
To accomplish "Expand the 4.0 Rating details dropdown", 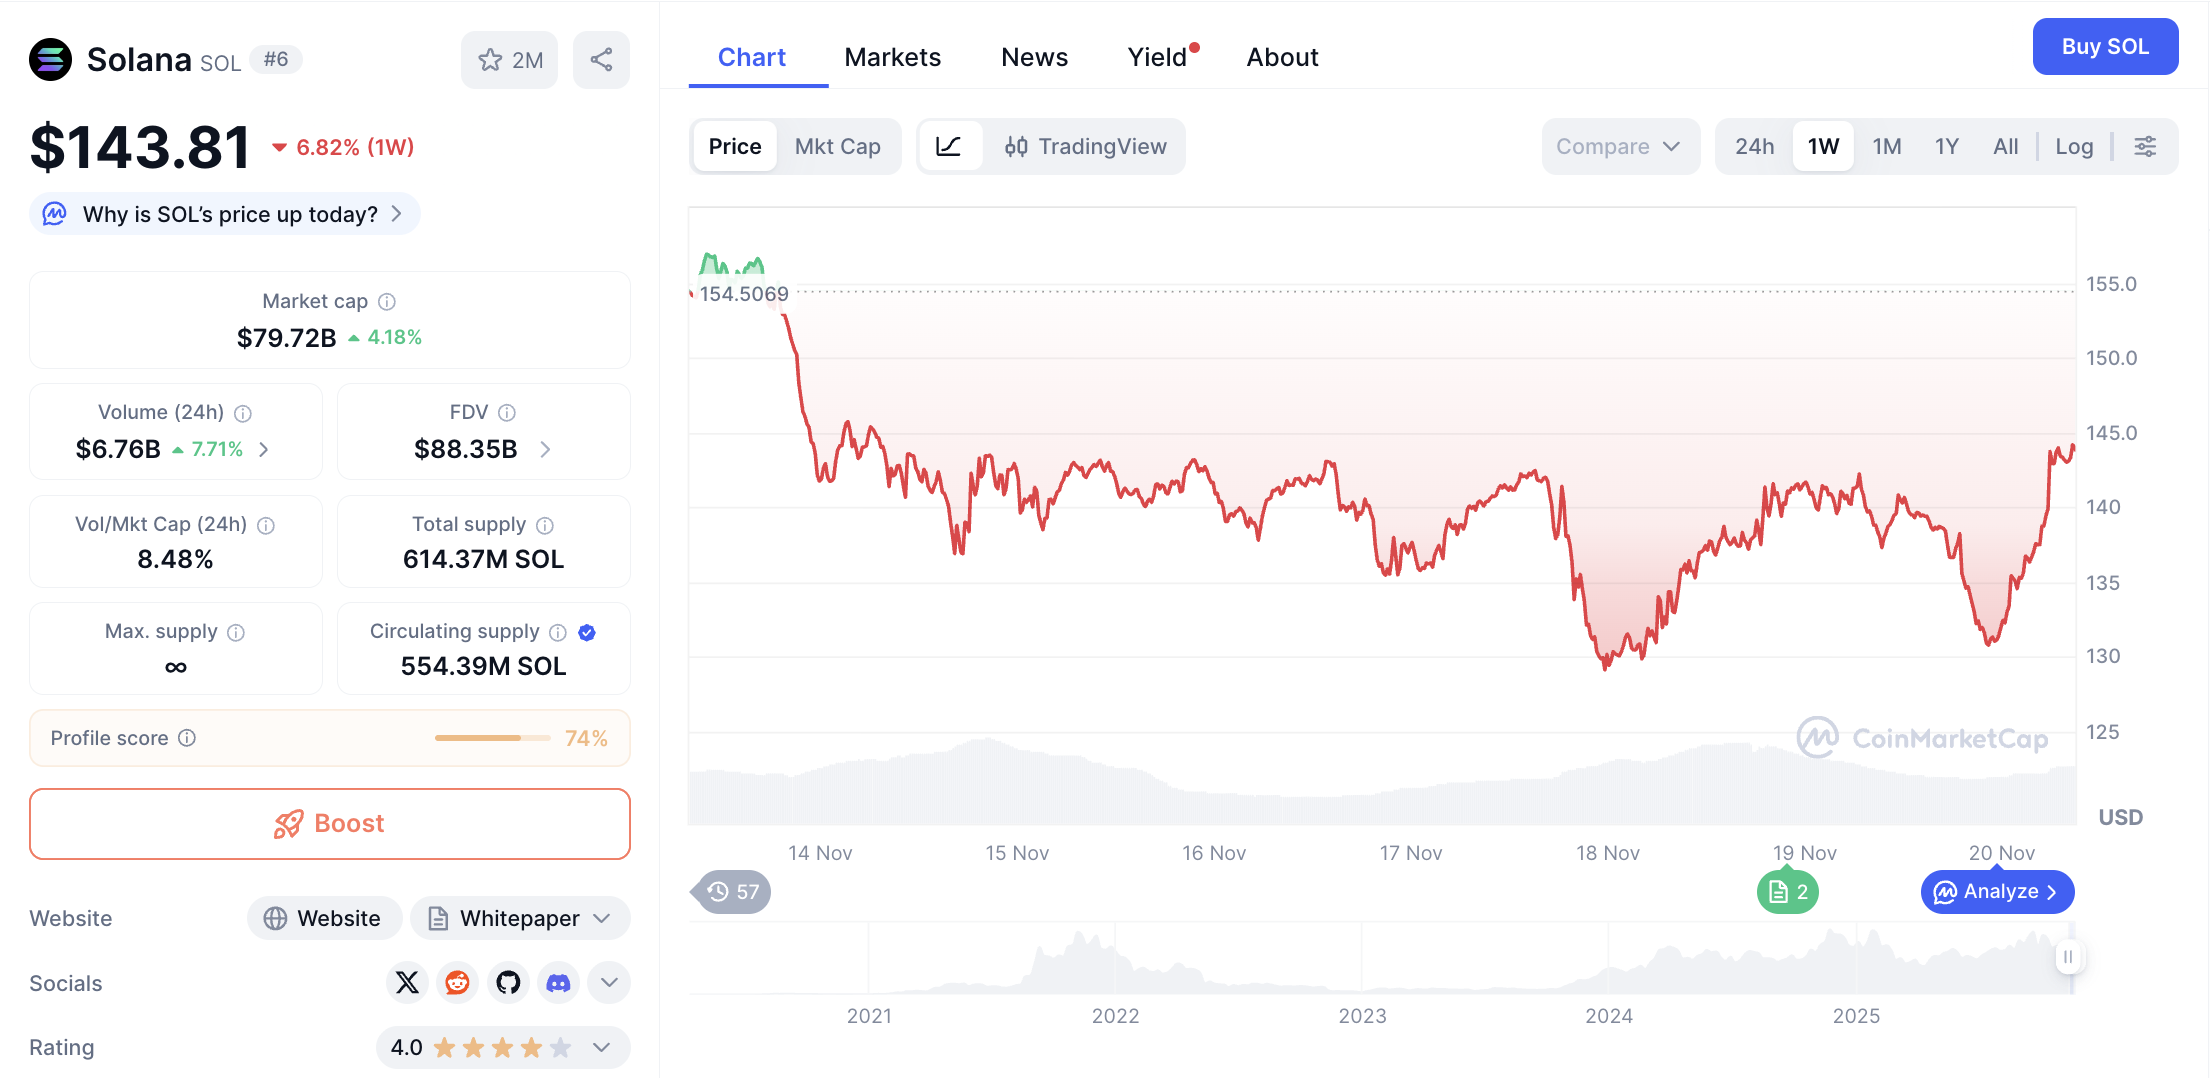I will [601, 1047].
